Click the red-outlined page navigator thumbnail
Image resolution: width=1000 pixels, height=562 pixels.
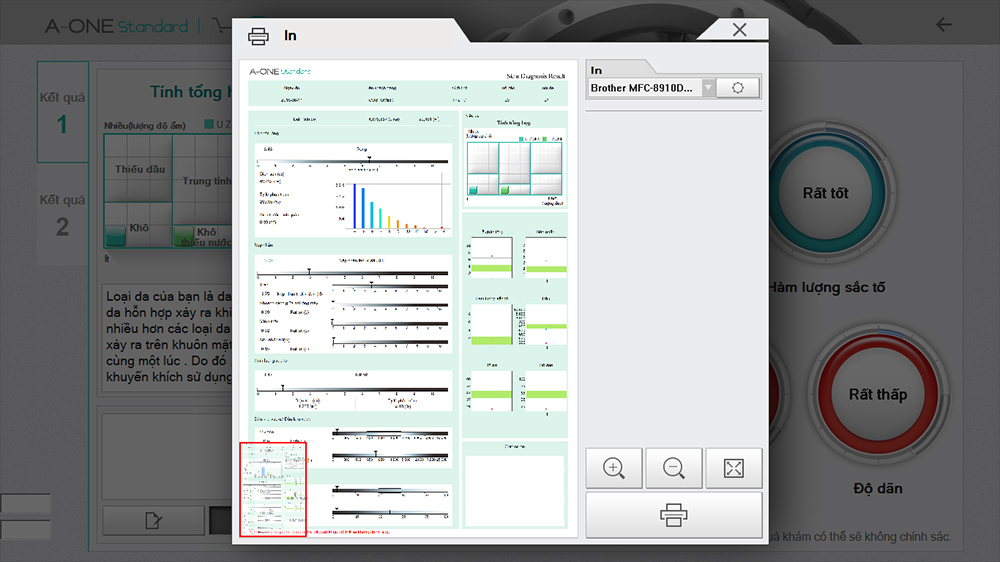pos(272,489)
